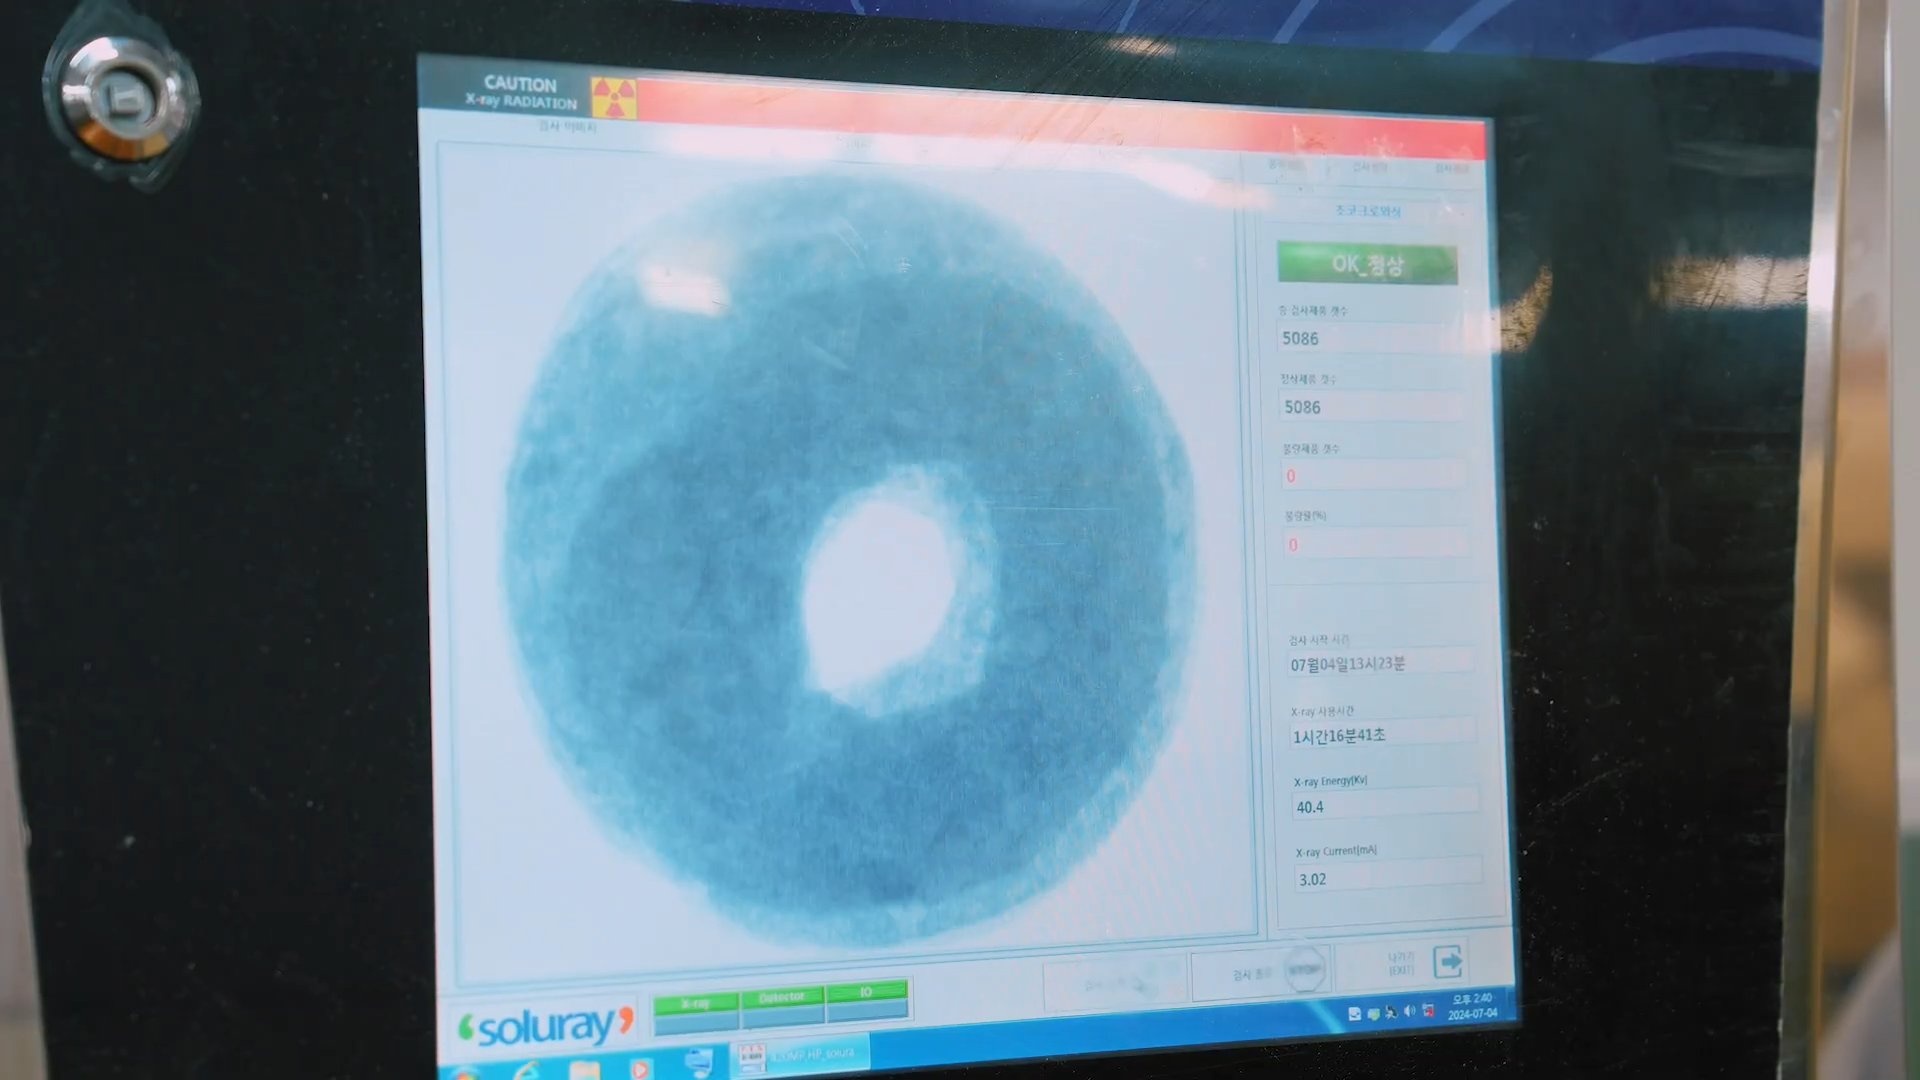Toggle the IO status indicator

point(866,993)
